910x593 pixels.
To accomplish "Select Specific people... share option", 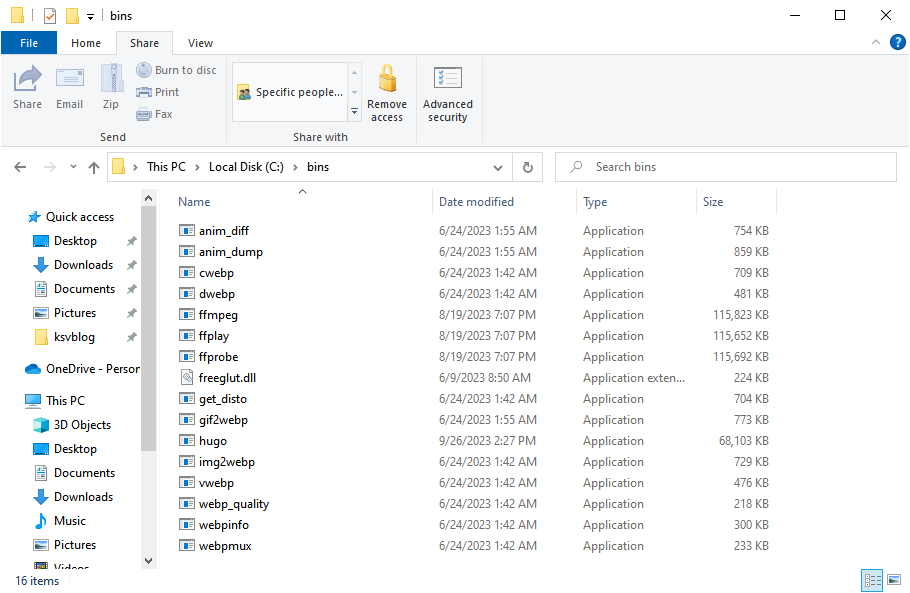I will pyautogui.click(x=290, y=92).
